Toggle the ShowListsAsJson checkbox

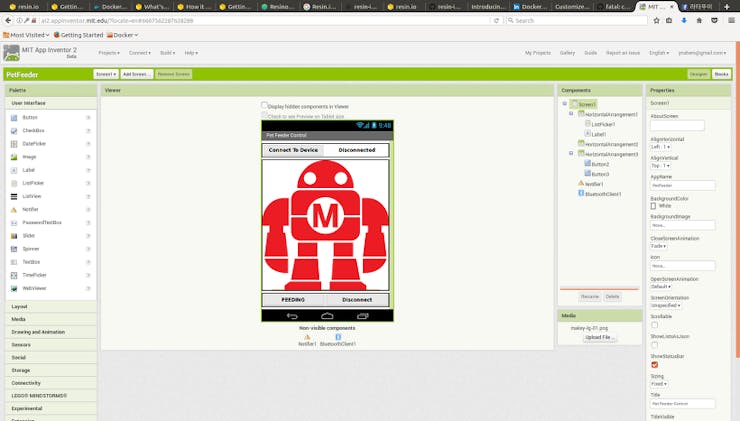pyautogui.click(x=654, y=345)
